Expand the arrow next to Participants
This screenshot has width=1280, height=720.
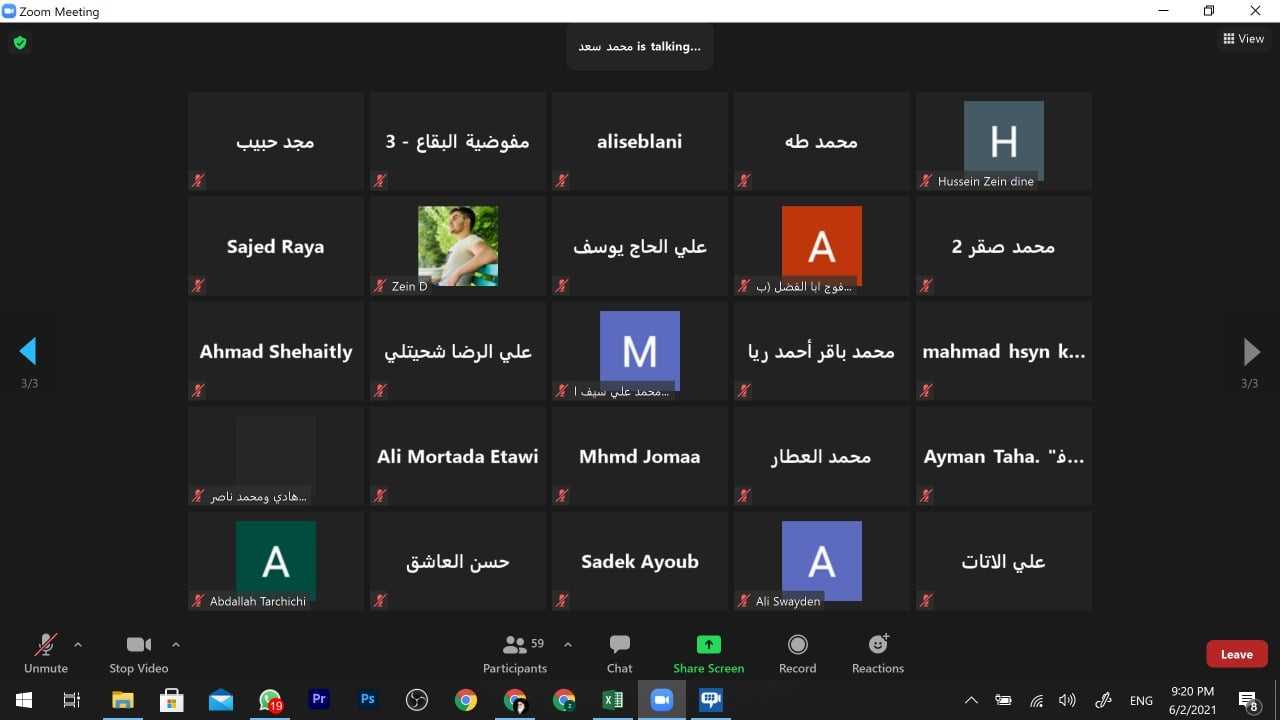(x=568, y=645)
